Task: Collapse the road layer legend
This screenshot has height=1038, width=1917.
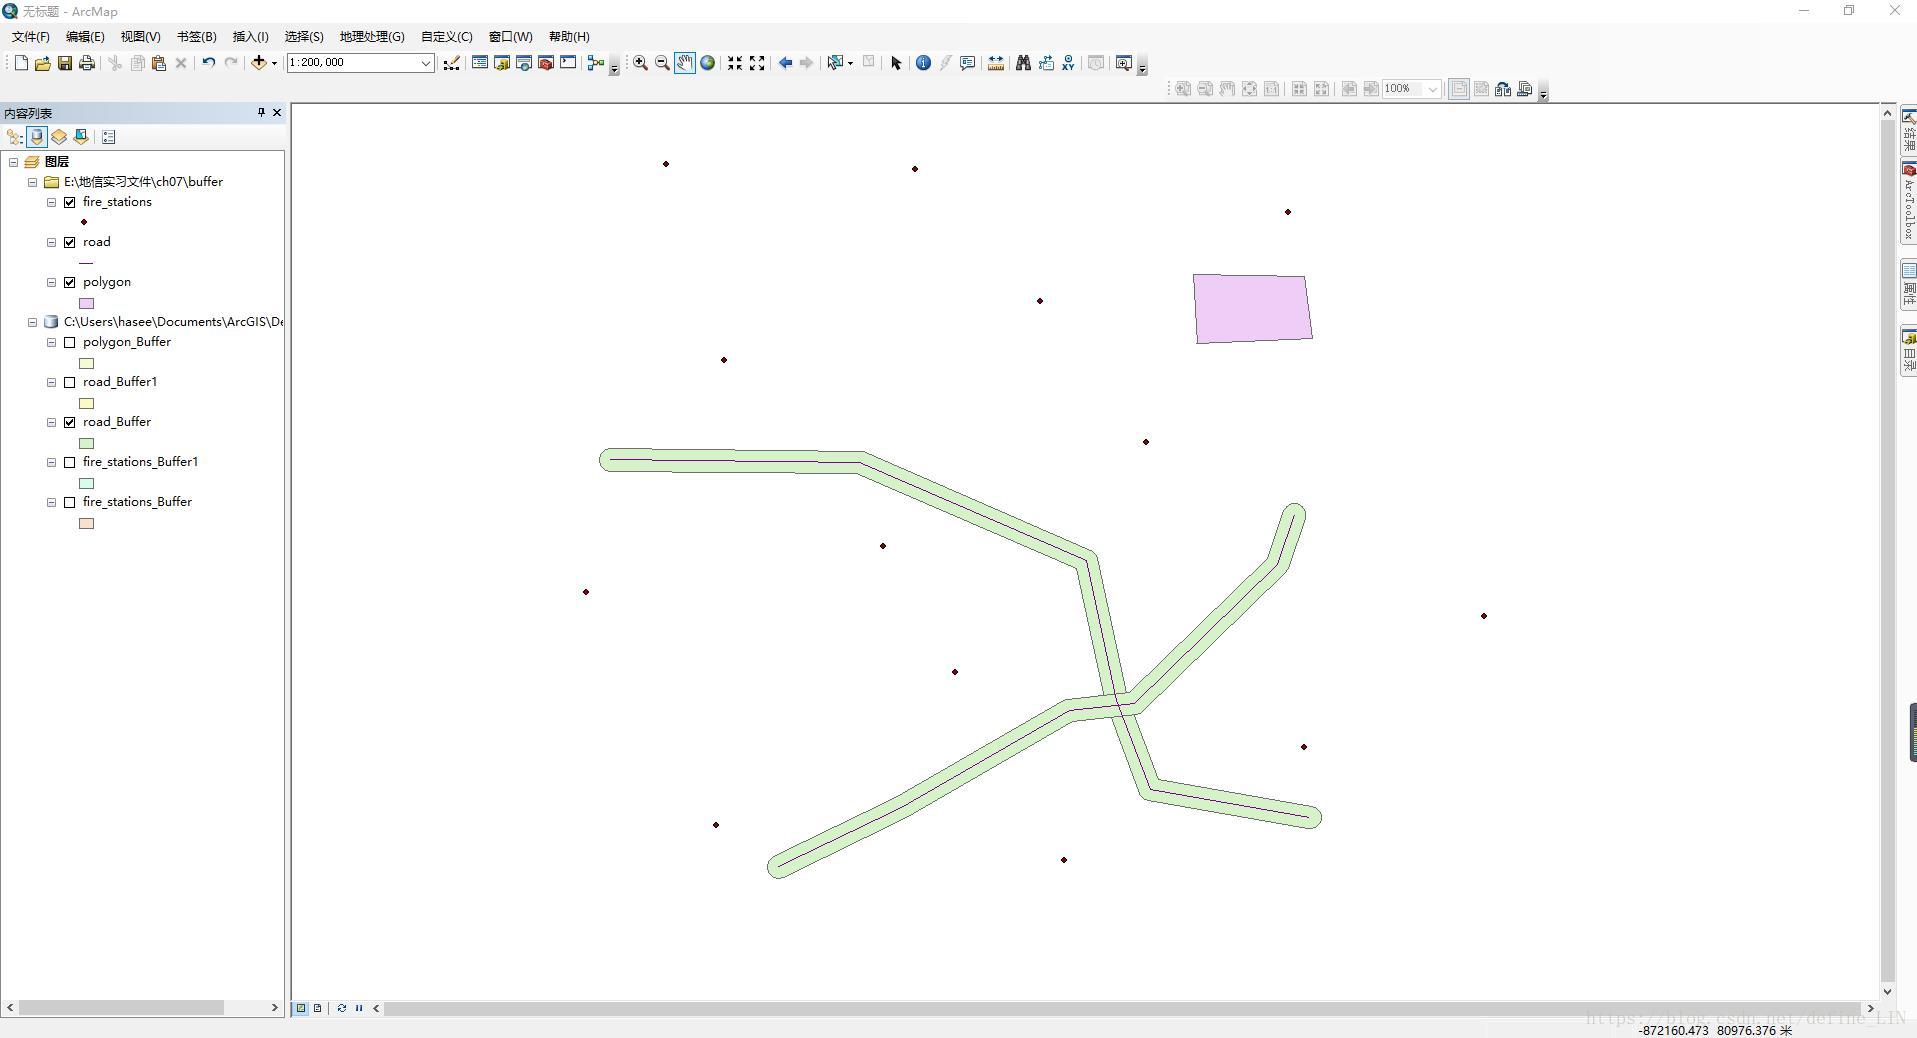Action: [51, 242]
